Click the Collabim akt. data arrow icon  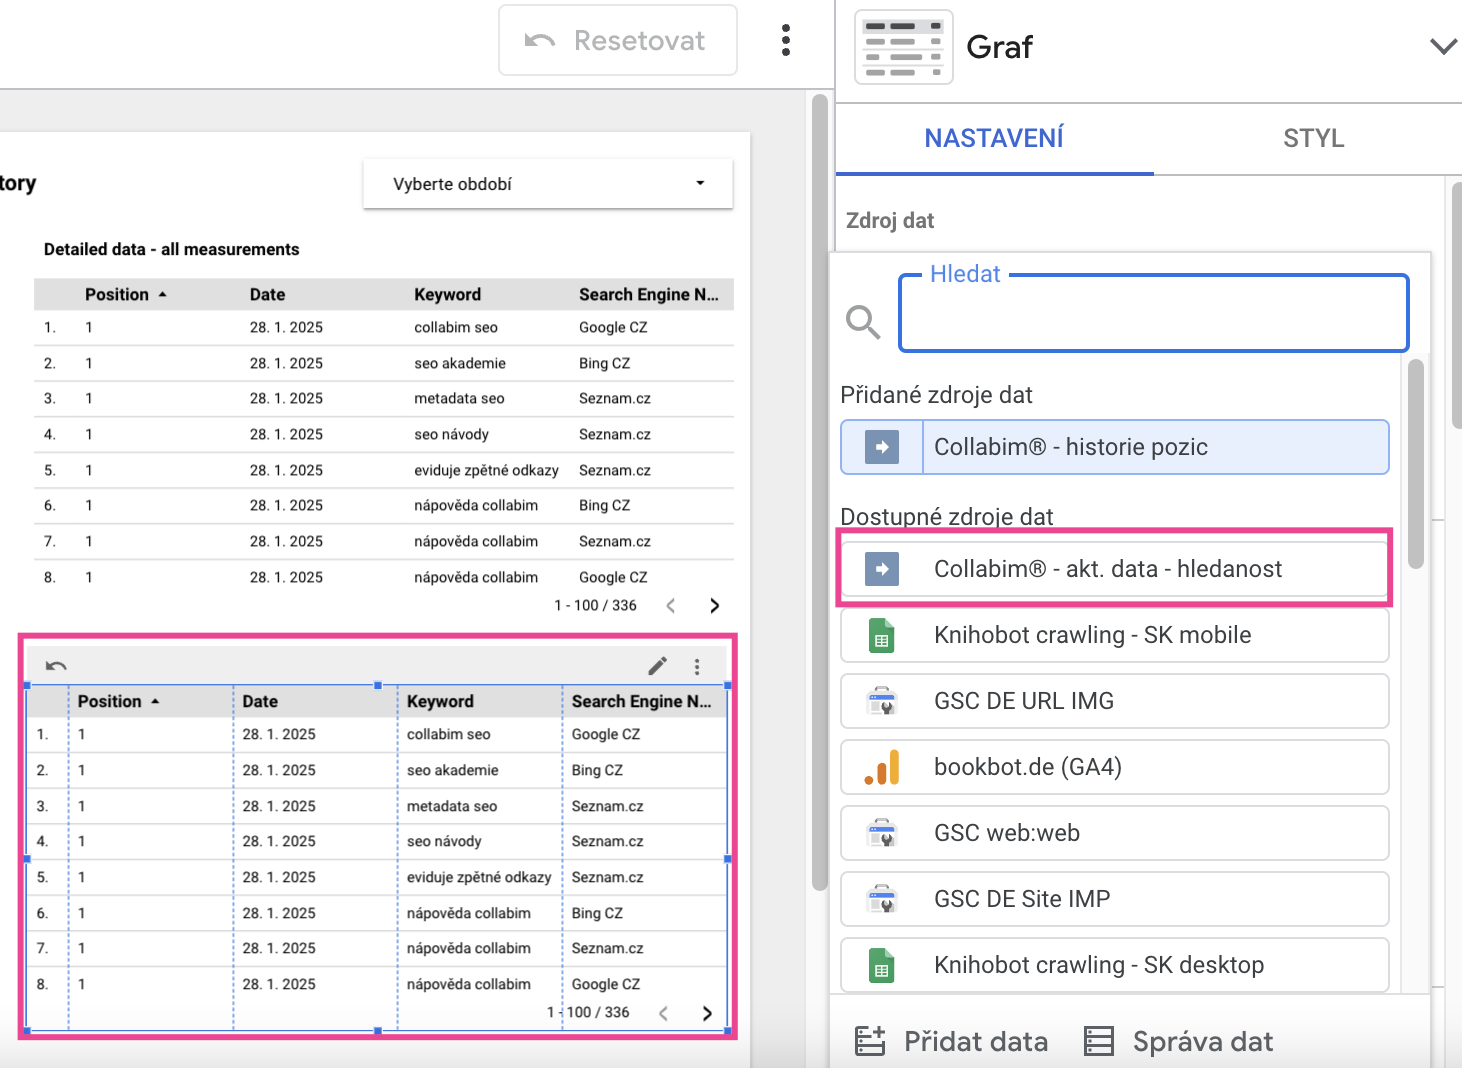pyautogui.click(x=882, y=569)
